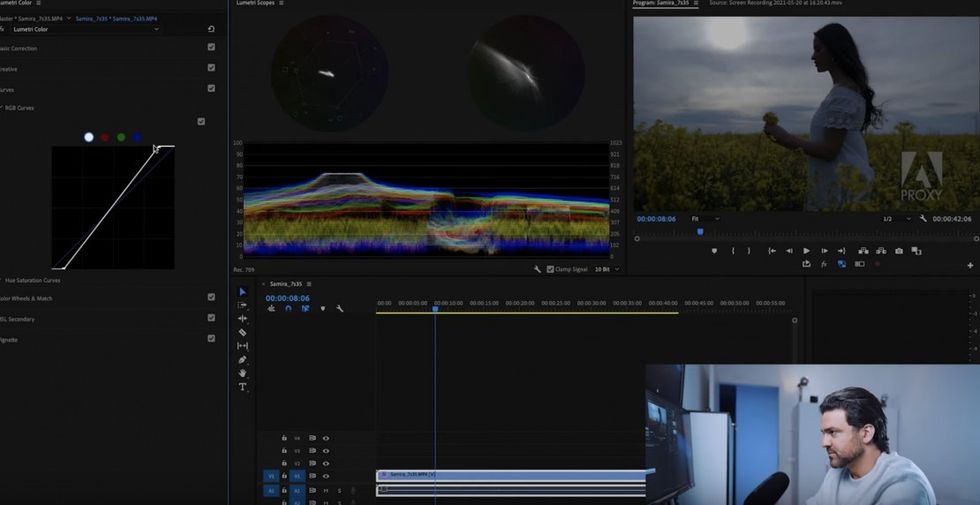Select blue curve channel
Viewport: 980px width, 505px height.
coord(138,137)
